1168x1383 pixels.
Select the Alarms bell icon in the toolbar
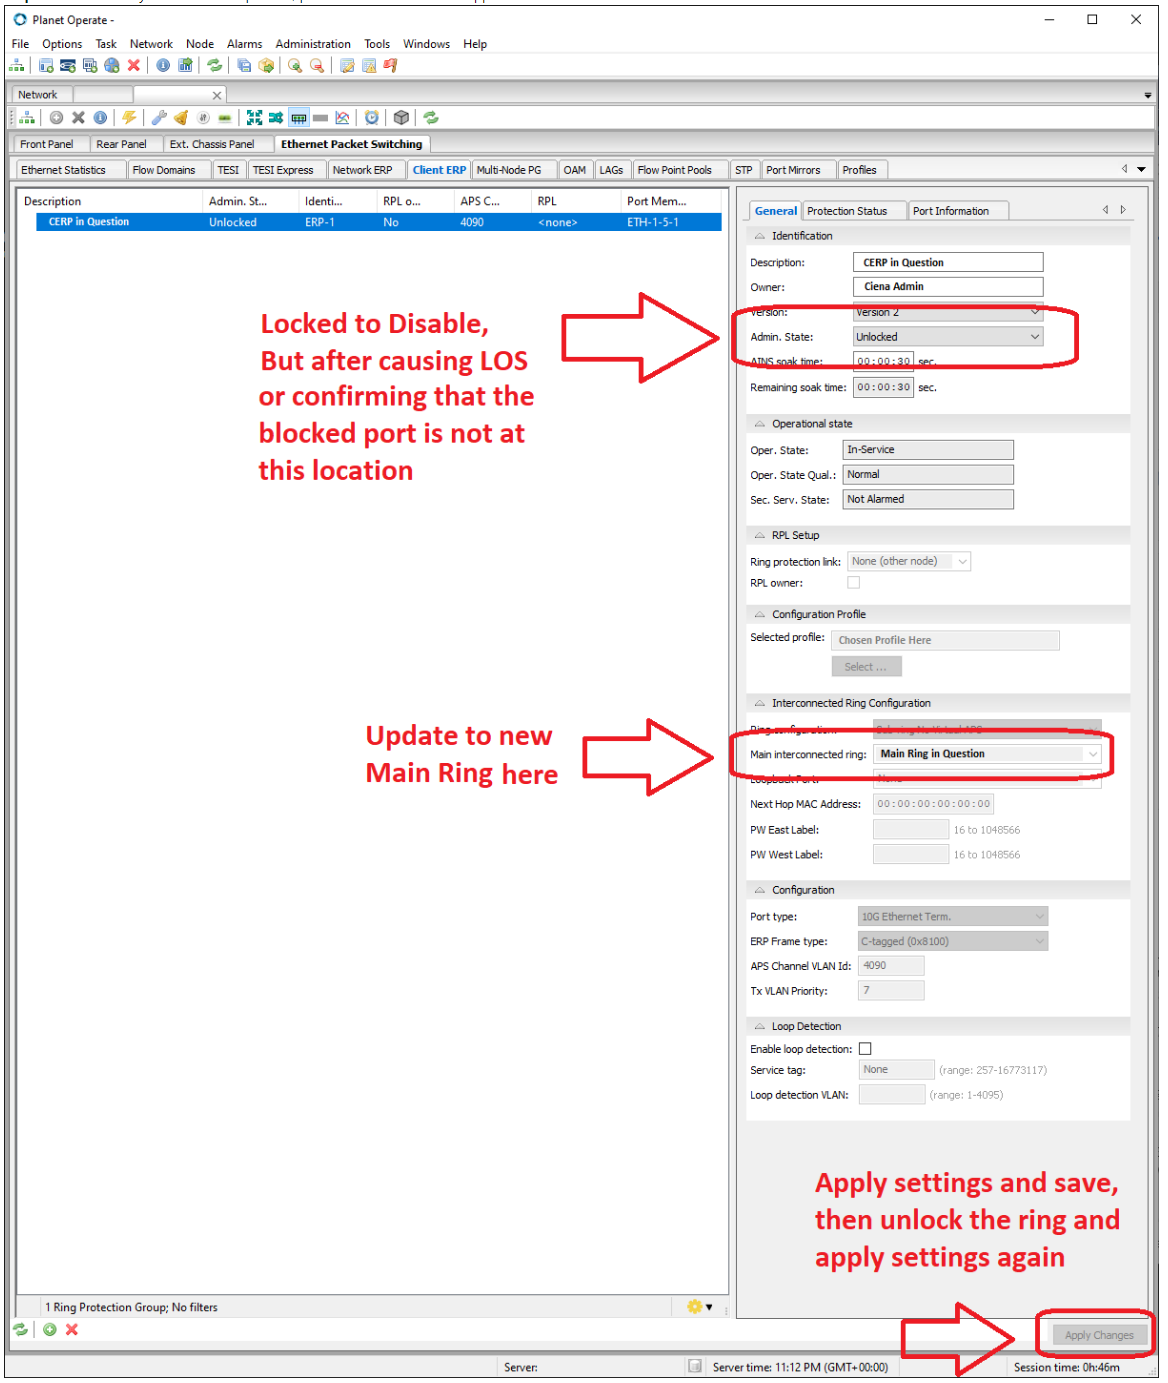click(181, 117)
